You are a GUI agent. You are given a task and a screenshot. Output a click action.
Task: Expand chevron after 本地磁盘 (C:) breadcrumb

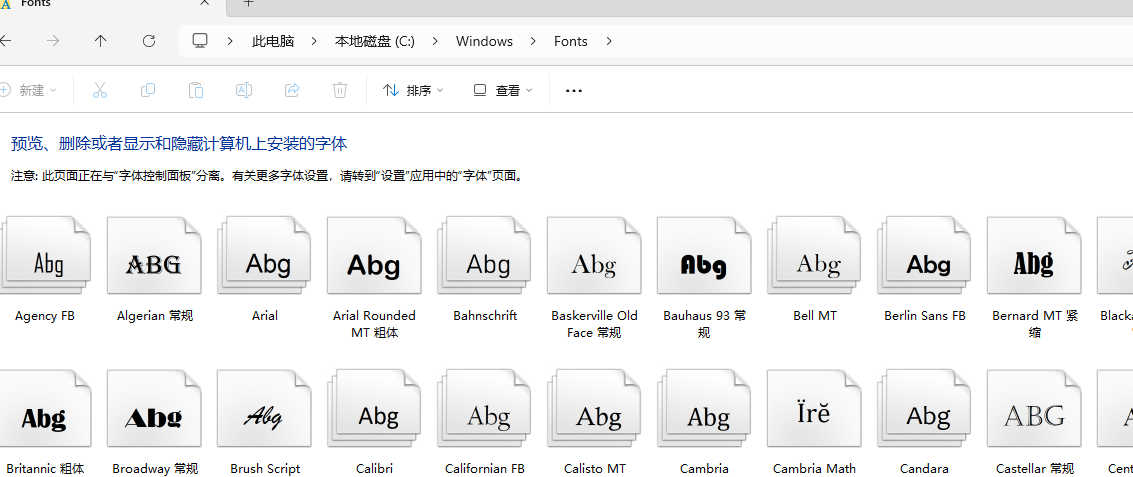(x=435, y=41)
